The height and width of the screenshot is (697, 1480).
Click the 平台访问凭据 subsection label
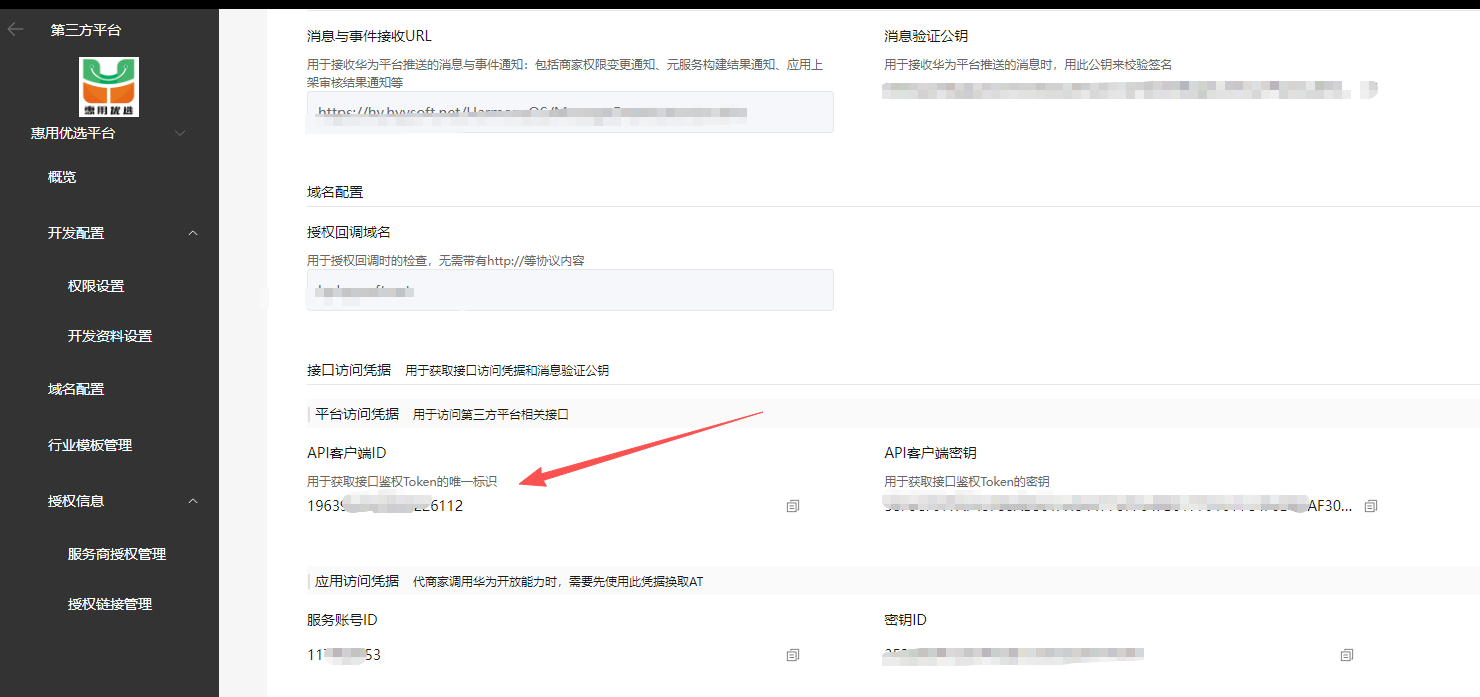(357, 414)
